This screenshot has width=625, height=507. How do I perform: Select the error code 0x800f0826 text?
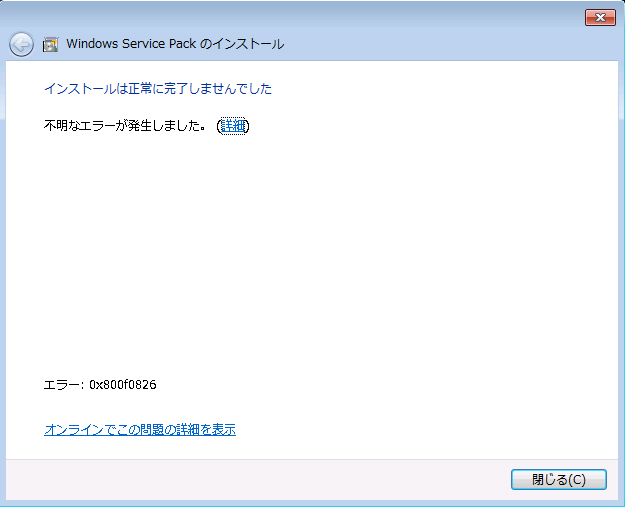(x=123, y=385)
